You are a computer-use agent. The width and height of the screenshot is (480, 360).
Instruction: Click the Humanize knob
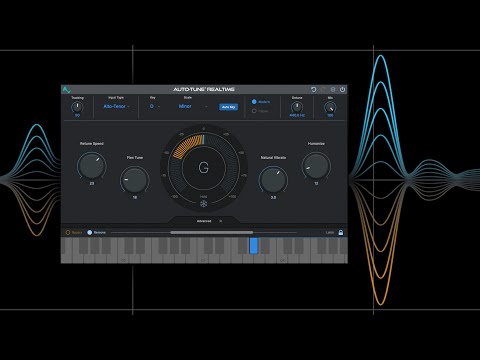pos(316,166)
